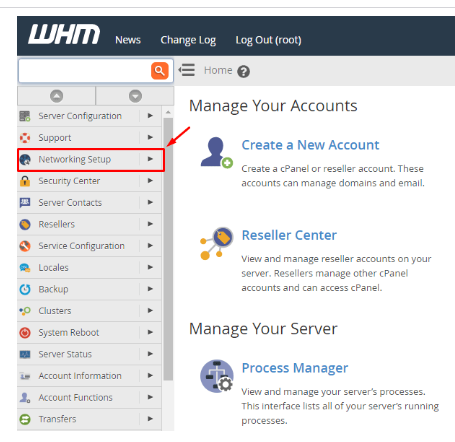
Task: Expand the Clusters submenu arrow
Action: click(150, 311)
